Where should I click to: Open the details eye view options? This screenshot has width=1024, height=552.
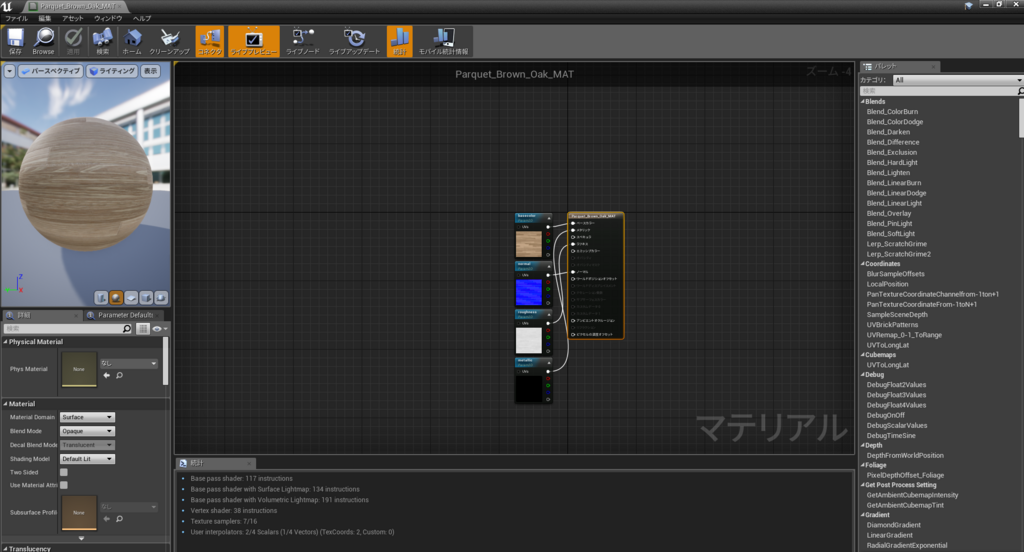tap(159, 329)
